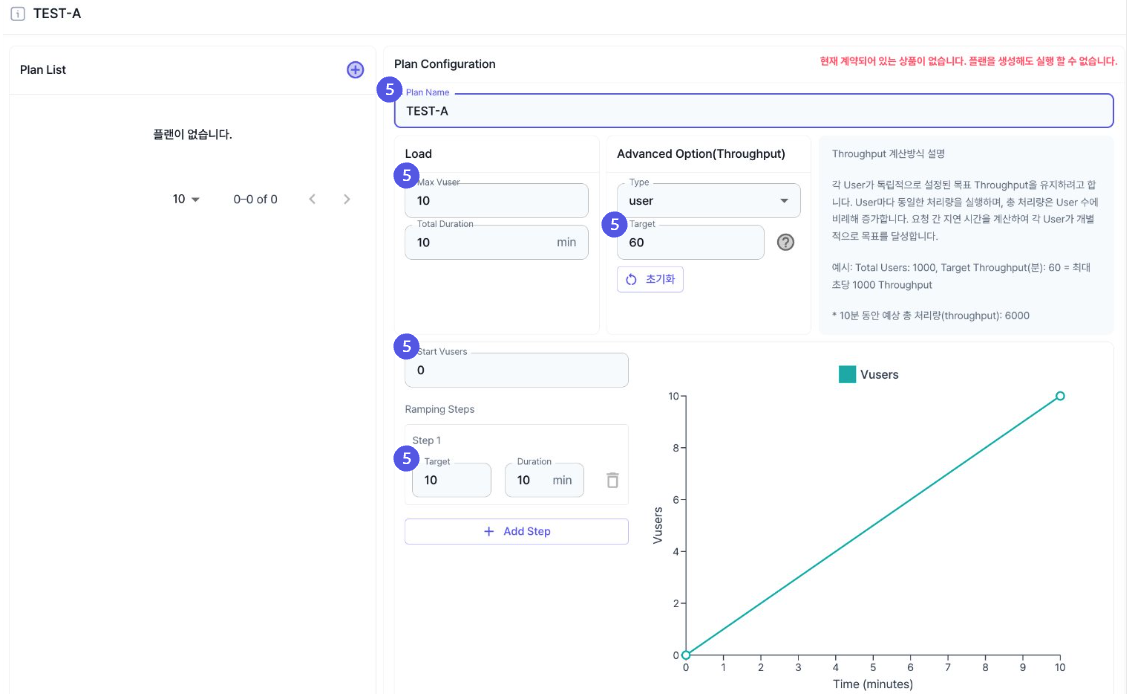This screenshot has height=697, width=1128.
Task: Click the Start Vusers input field
Action: (516, 371)
